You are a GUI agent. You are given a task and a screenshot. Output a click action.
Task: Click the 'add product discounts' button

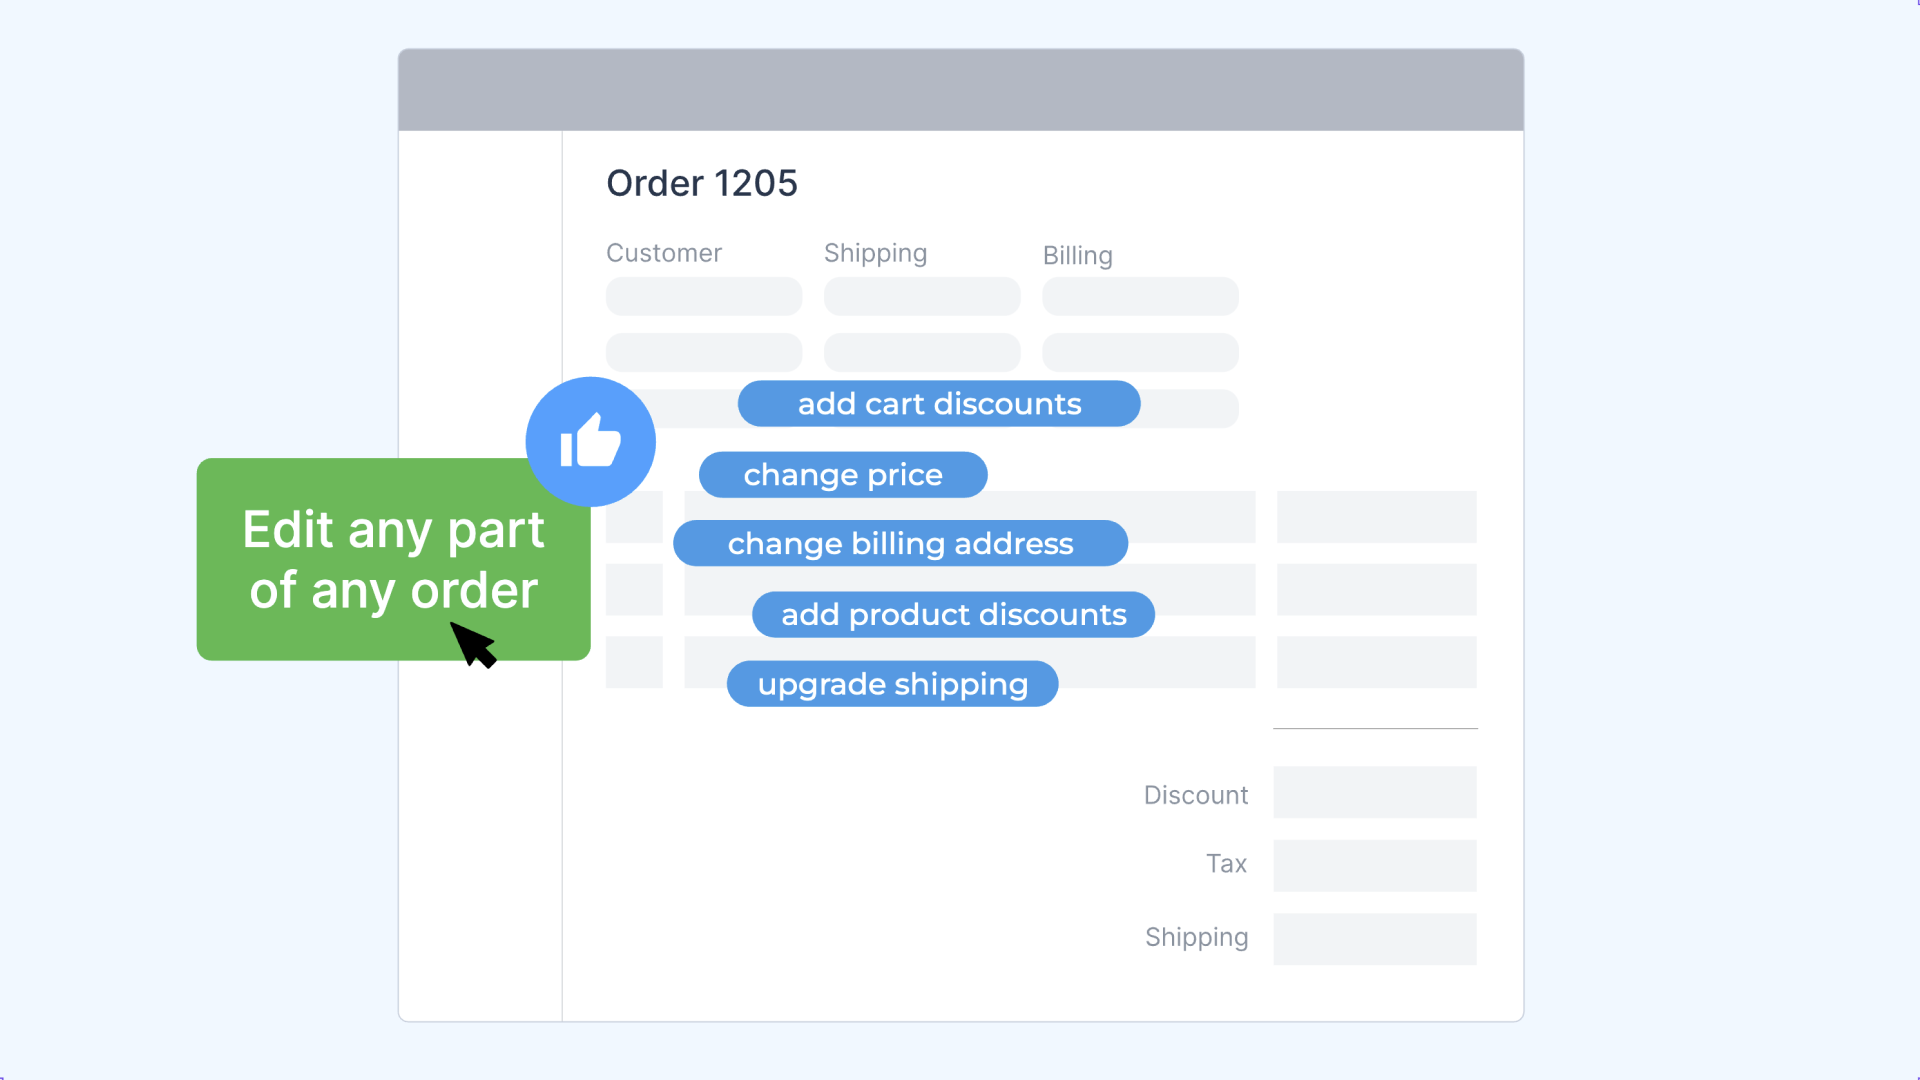pos(953,614)
